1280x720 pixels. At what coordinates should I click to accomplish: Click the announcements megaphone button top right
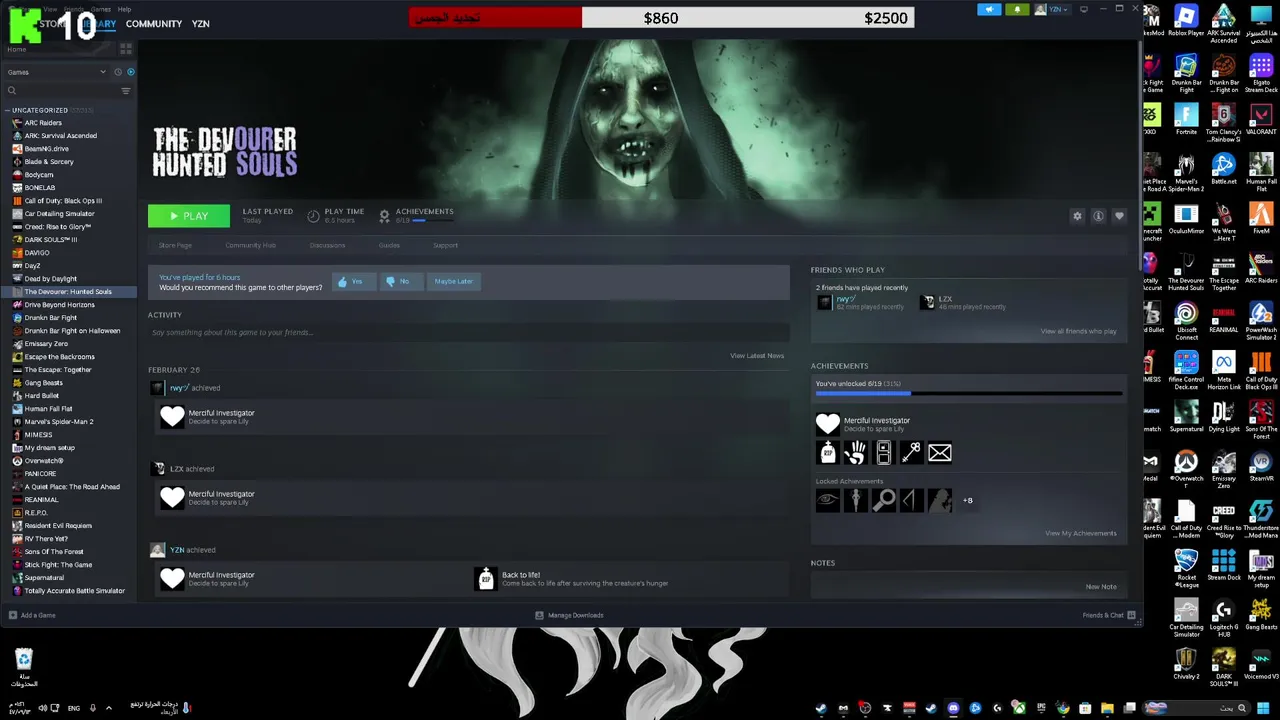point(989,9)
